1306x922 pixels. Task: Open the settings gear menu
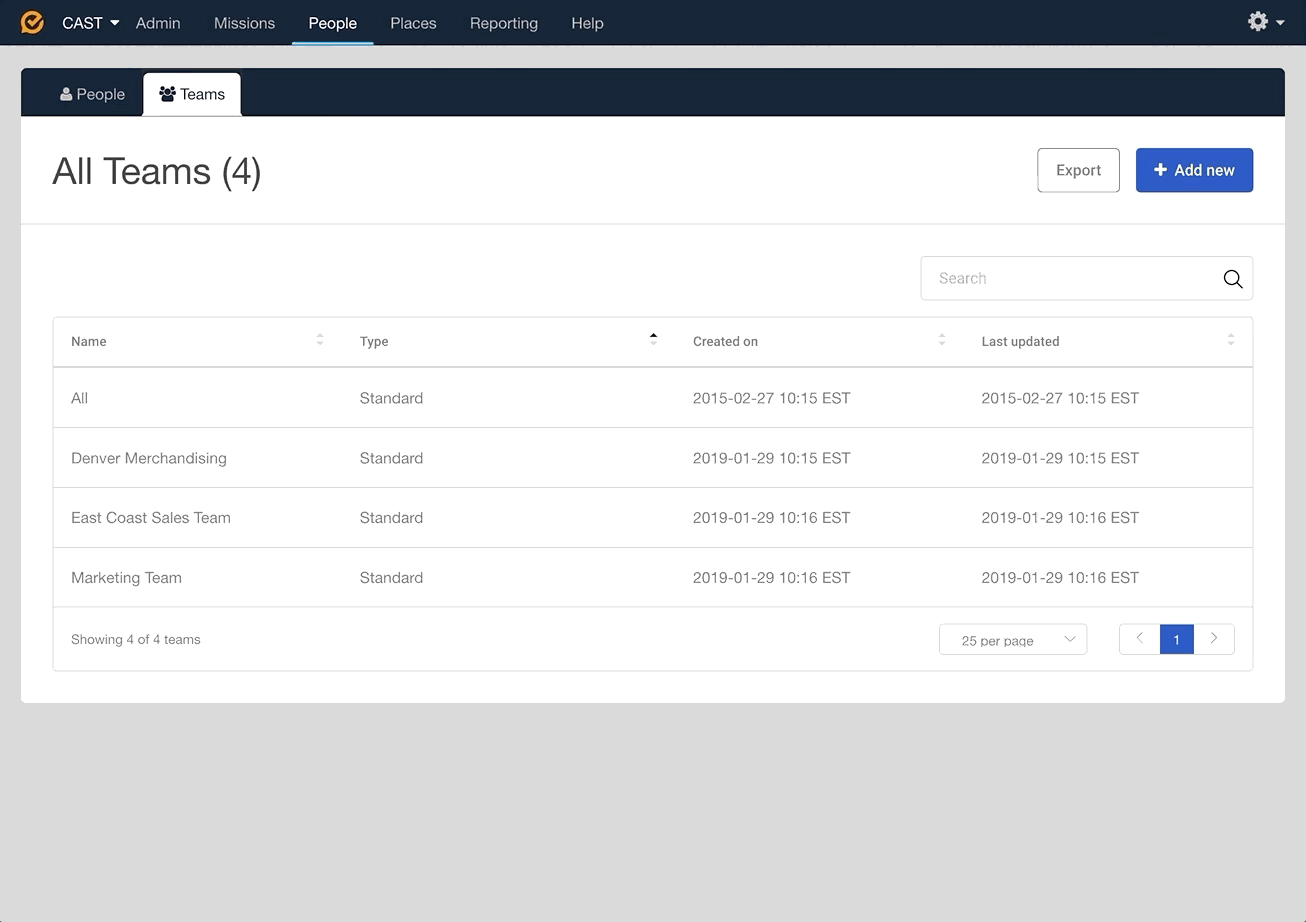[x=1265, y=22]
